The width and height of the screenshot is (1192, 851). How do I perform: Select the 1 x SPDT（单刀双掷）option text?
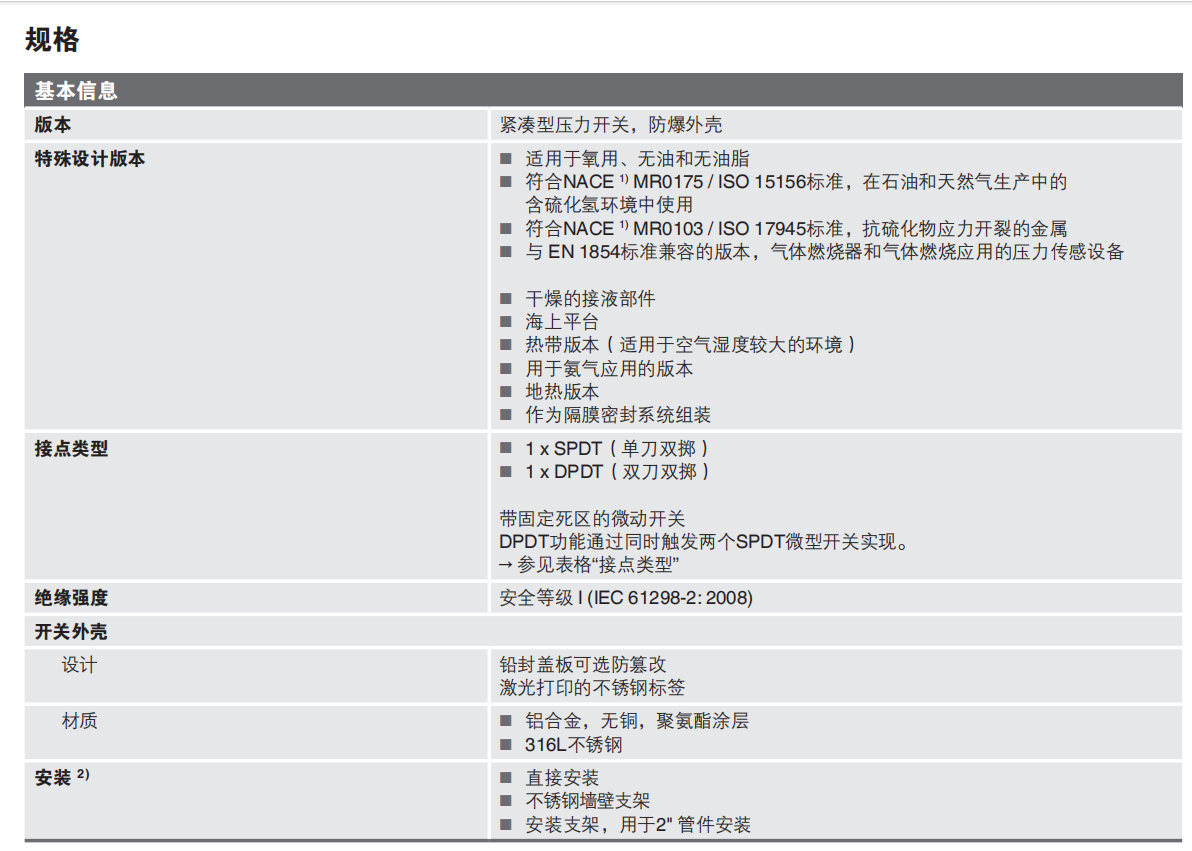coord(617,449)
